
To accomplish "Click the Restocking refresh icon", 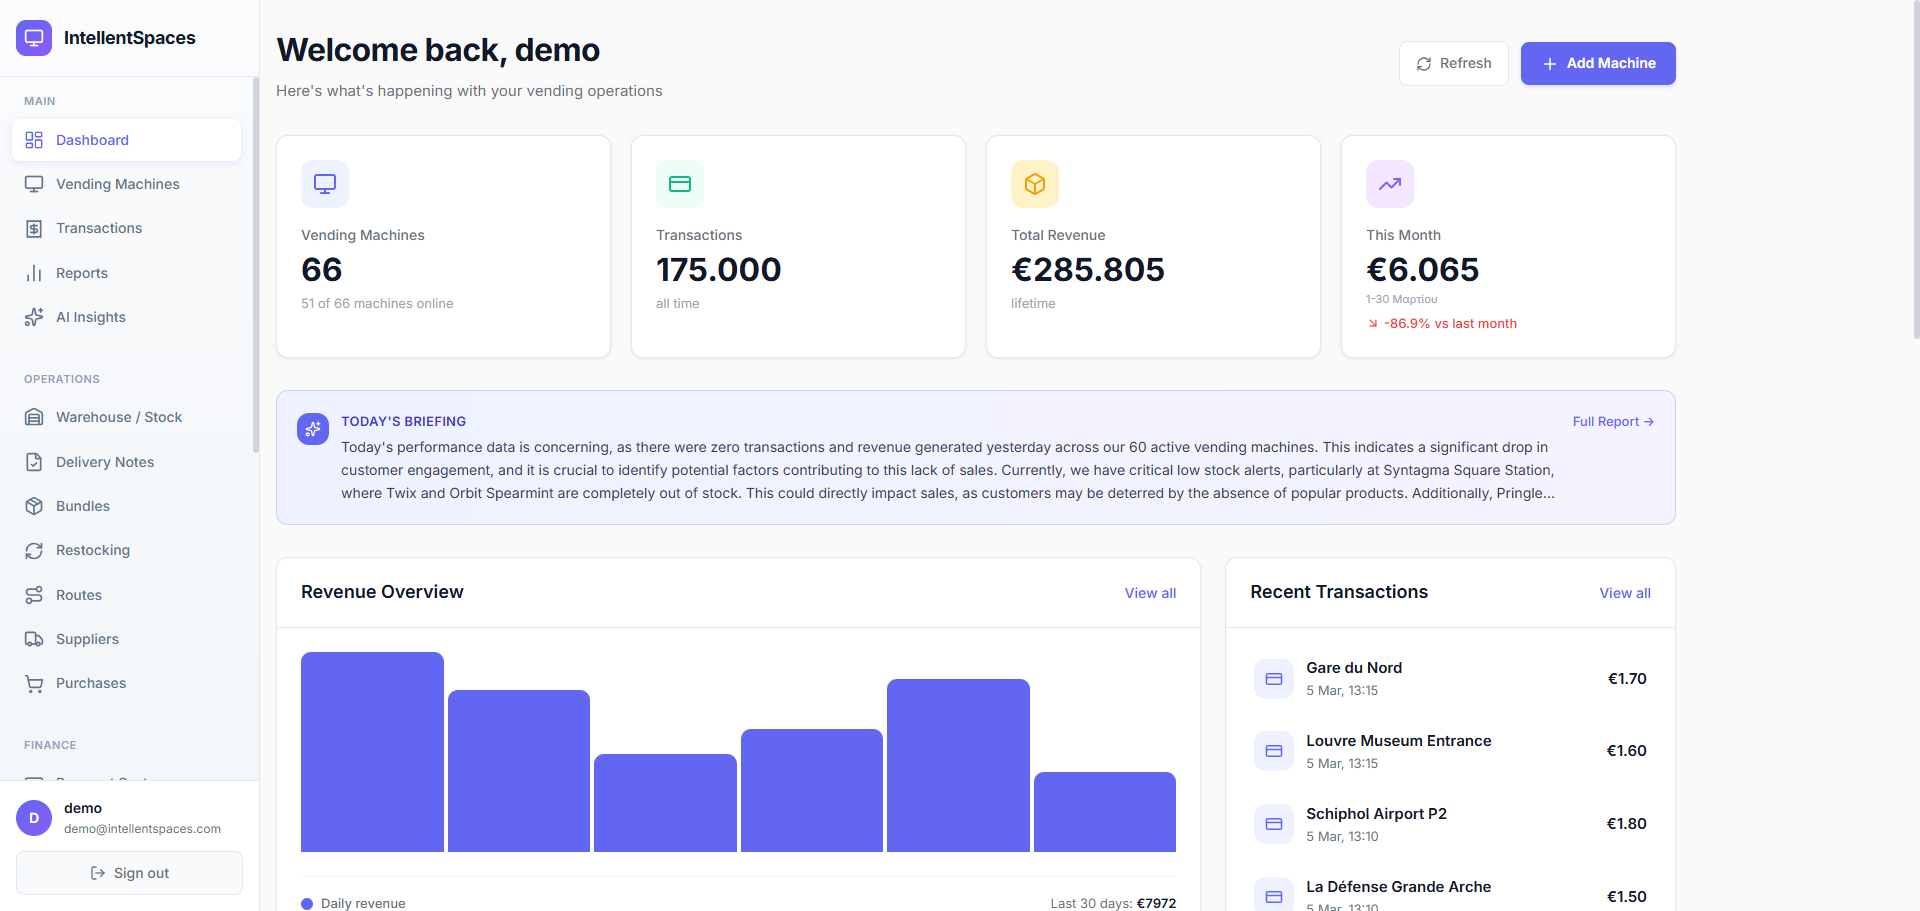I will point(34,551).
